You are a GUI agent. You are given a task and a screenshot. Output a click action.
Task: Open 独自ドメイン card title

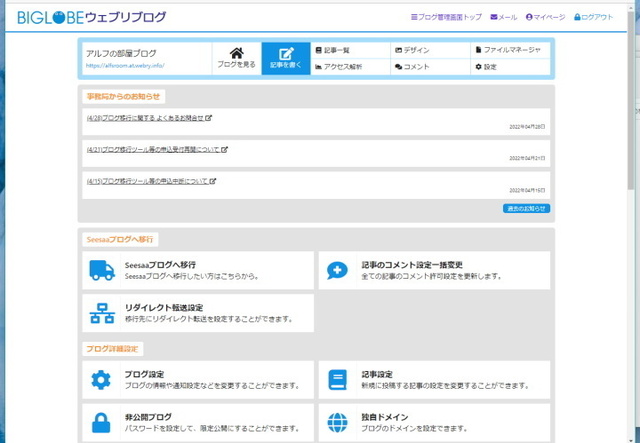pos(385,417)
